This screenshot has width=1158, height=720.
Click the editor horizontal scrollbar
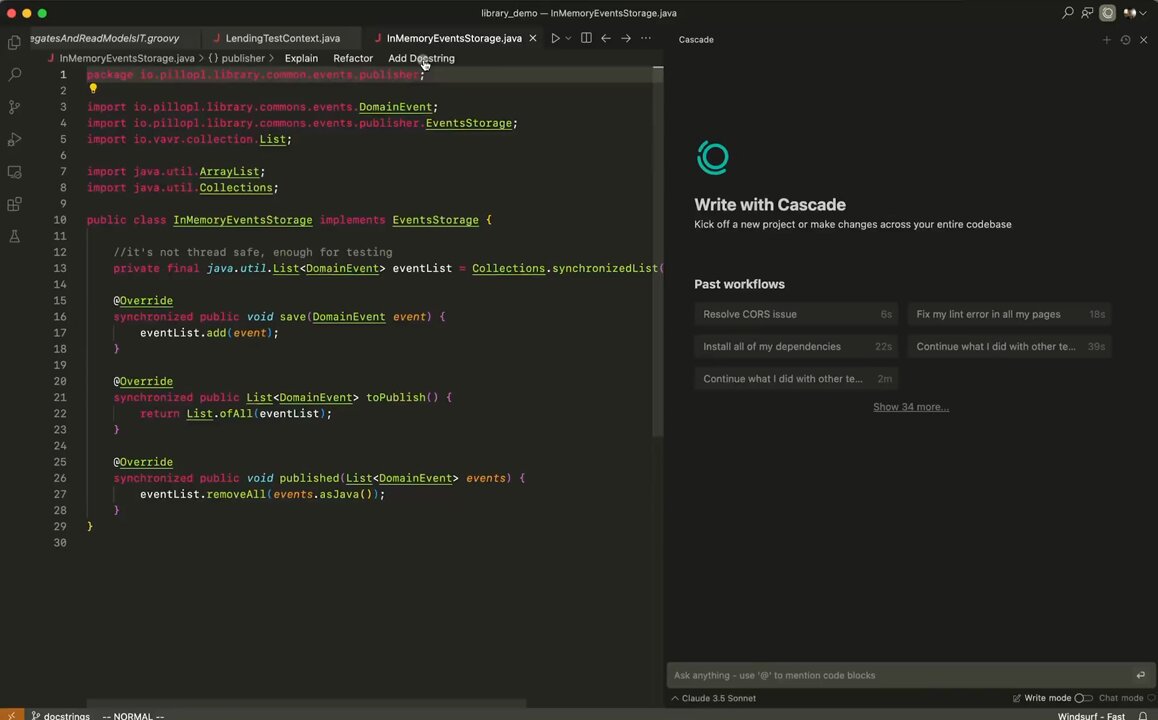[x=306, y=704]
